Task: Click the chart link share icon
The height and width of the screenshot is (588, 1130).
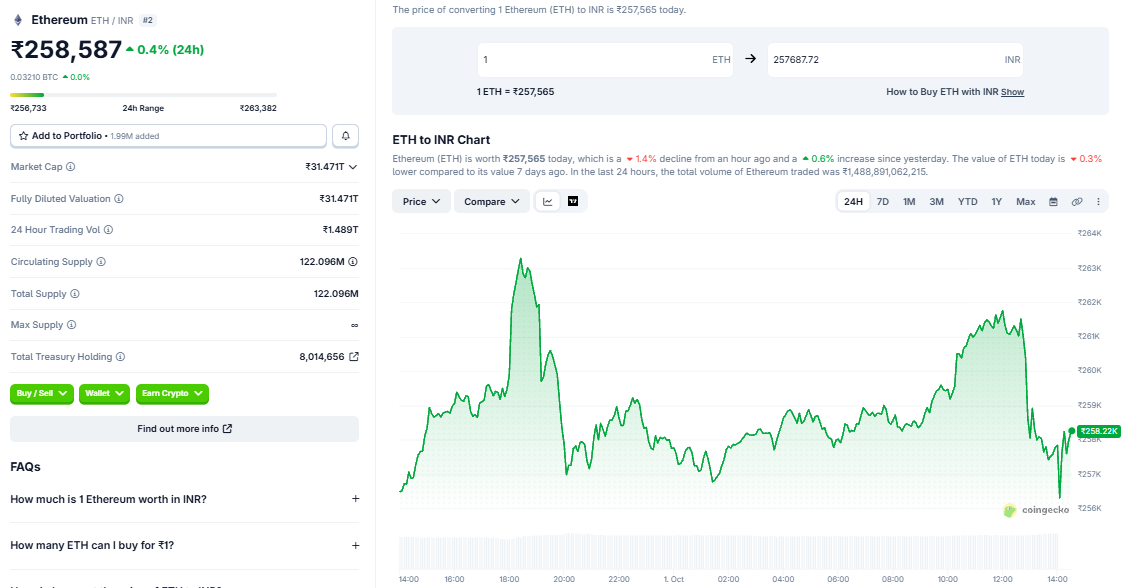Action: click(x=1077, y=202)
